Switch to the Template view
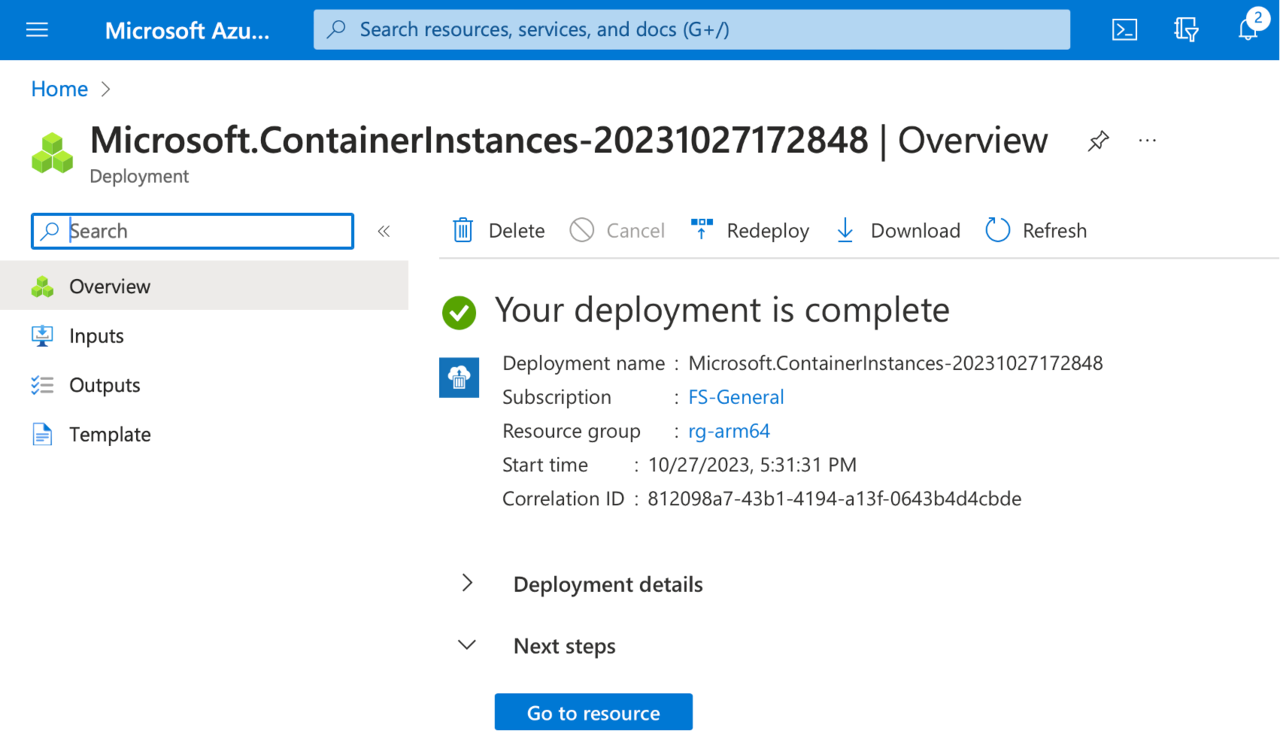 click(110, 434)
